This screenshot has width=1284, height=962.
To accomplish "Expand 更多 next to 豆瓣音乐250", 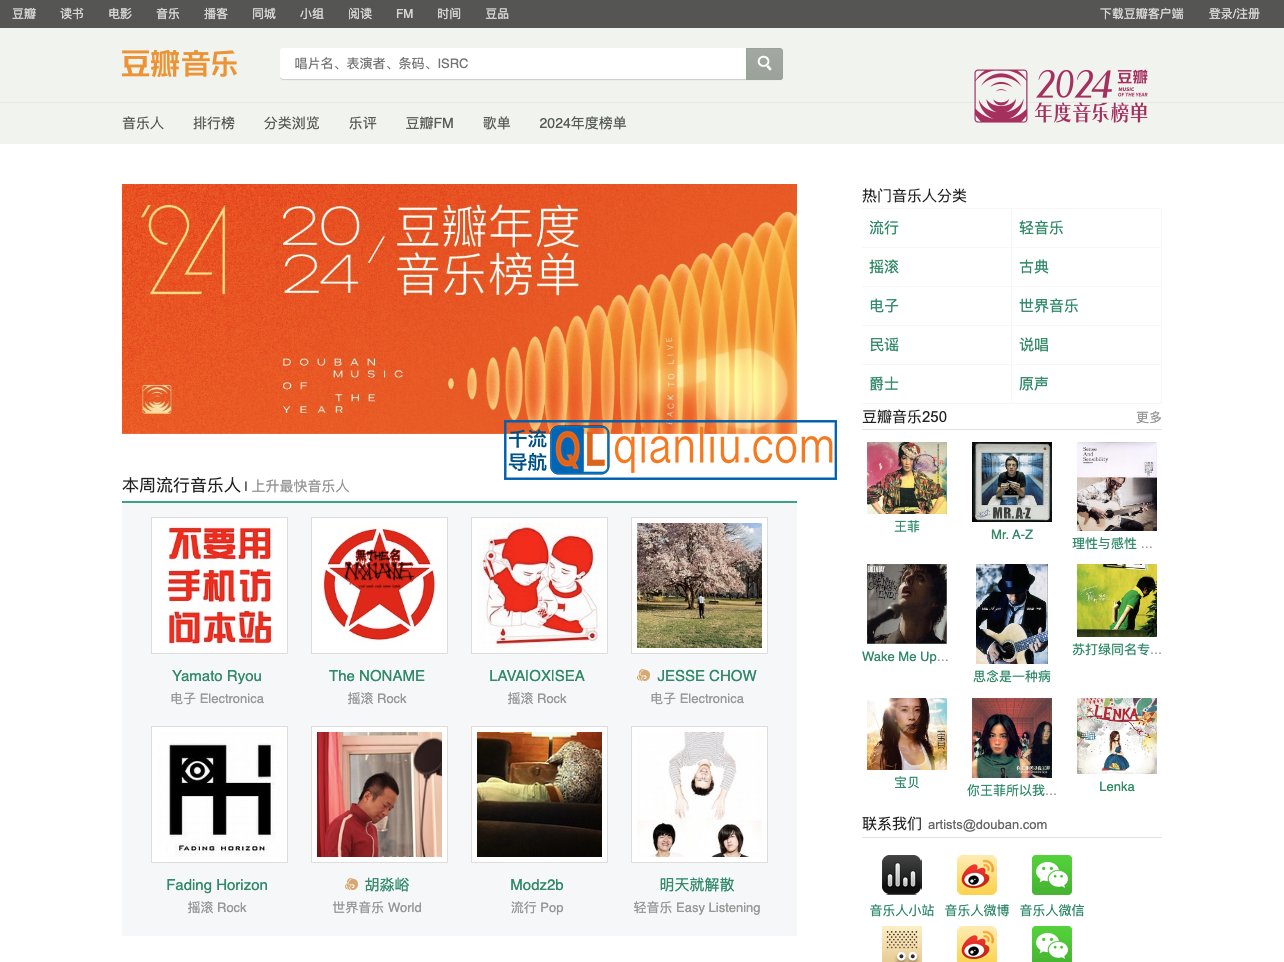I will (x=1148, y=417).
